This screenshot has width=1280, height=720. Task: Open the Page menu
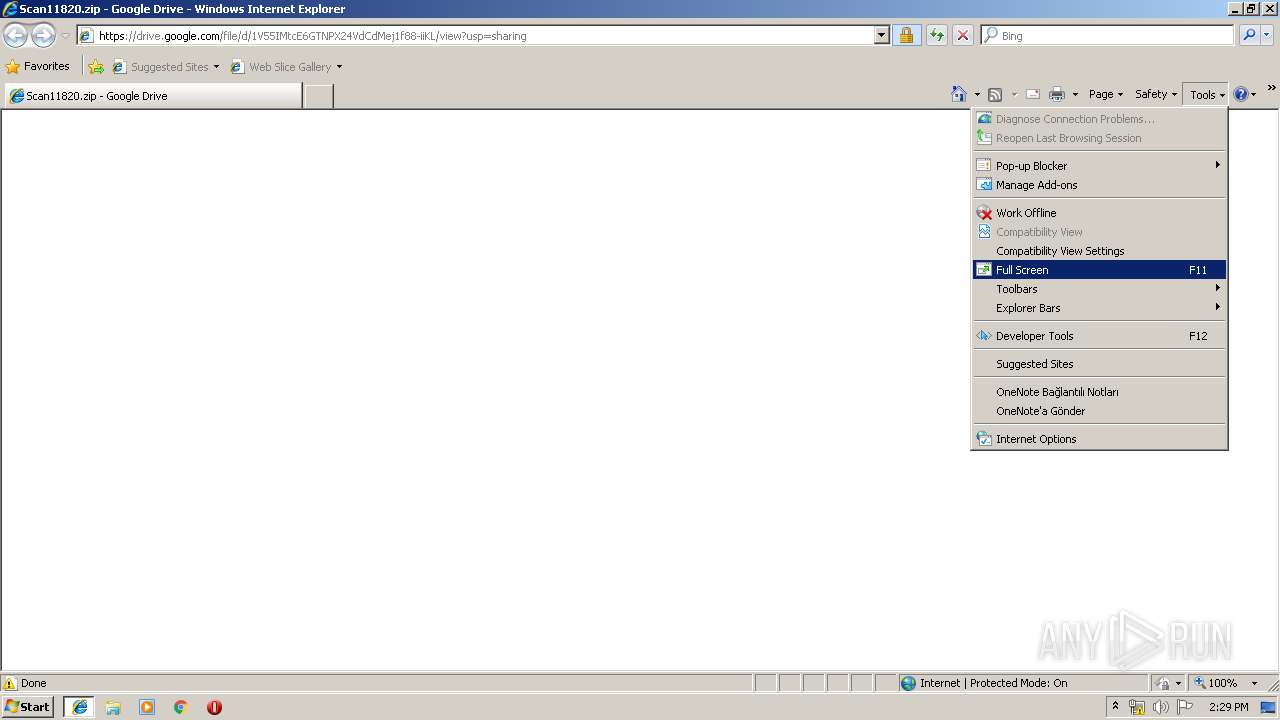pos(1105,94)
